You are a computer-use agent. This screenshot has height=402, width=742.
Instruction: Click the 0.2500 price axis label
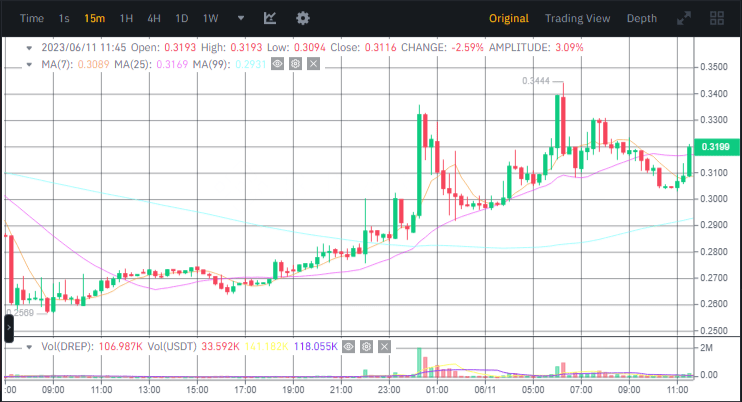pyautogui.click(x=714, y=331)
